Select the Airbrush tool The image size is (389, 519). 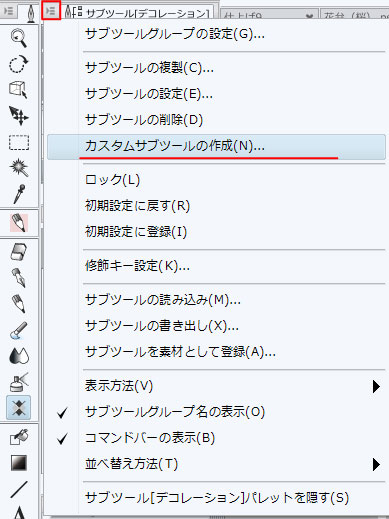click(x=19, y=382)
